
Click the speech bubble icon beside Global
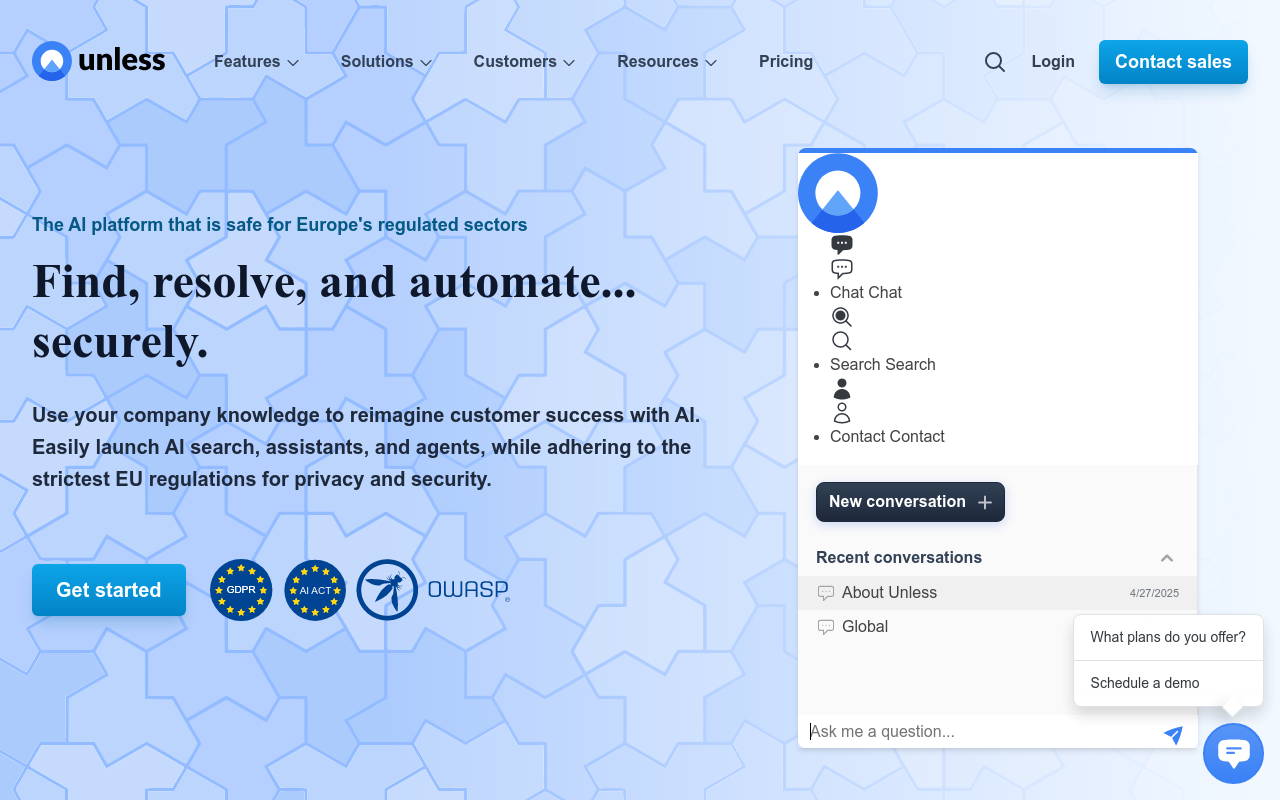pyautogui.click(x=826, y=627)
